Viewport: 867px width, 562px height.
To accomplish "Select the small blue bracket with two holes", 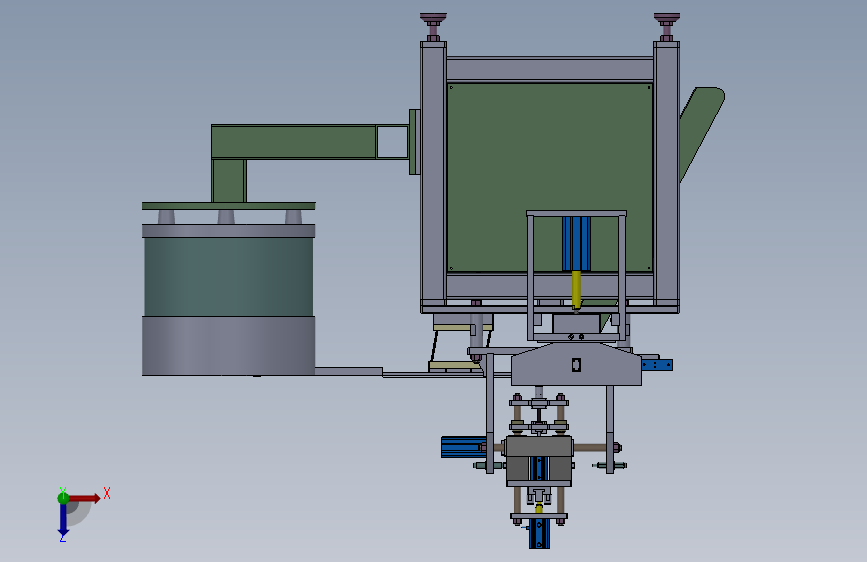I will (657, 365).
